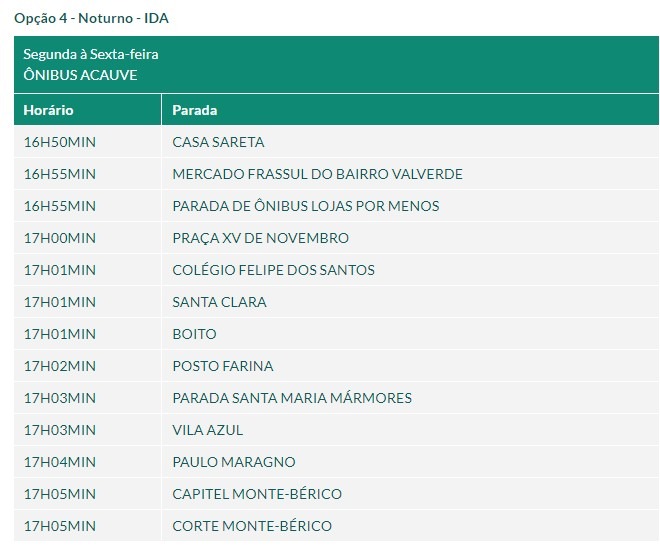
Task: Click the 'Horário' column header
Action: pos(49,110)
